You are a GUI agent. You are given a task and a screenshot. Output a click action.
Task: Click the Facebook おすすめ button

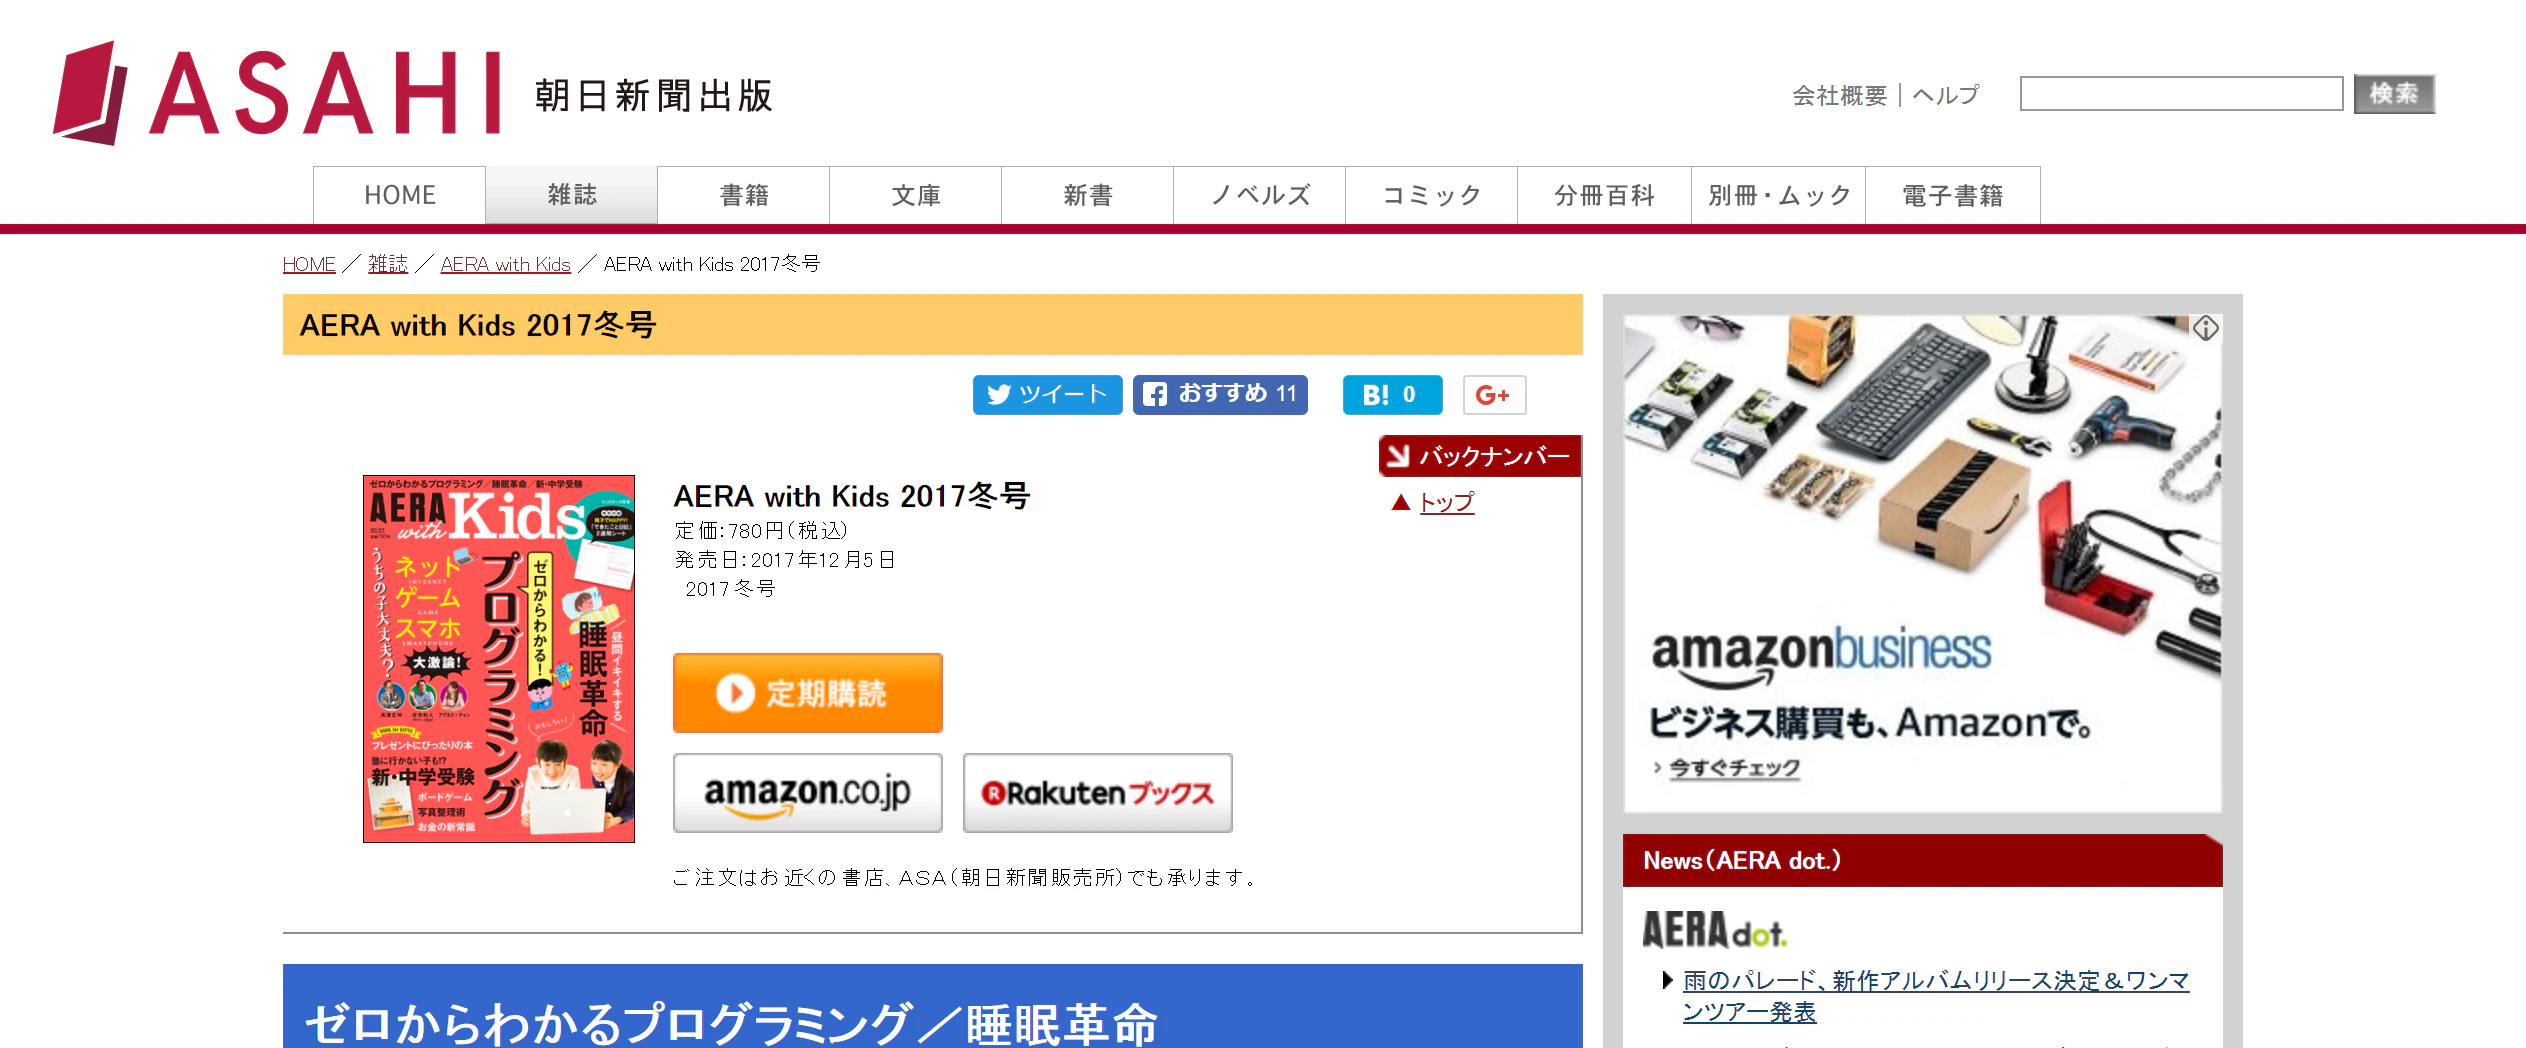pyautogui.click(x=1220, y=395)
